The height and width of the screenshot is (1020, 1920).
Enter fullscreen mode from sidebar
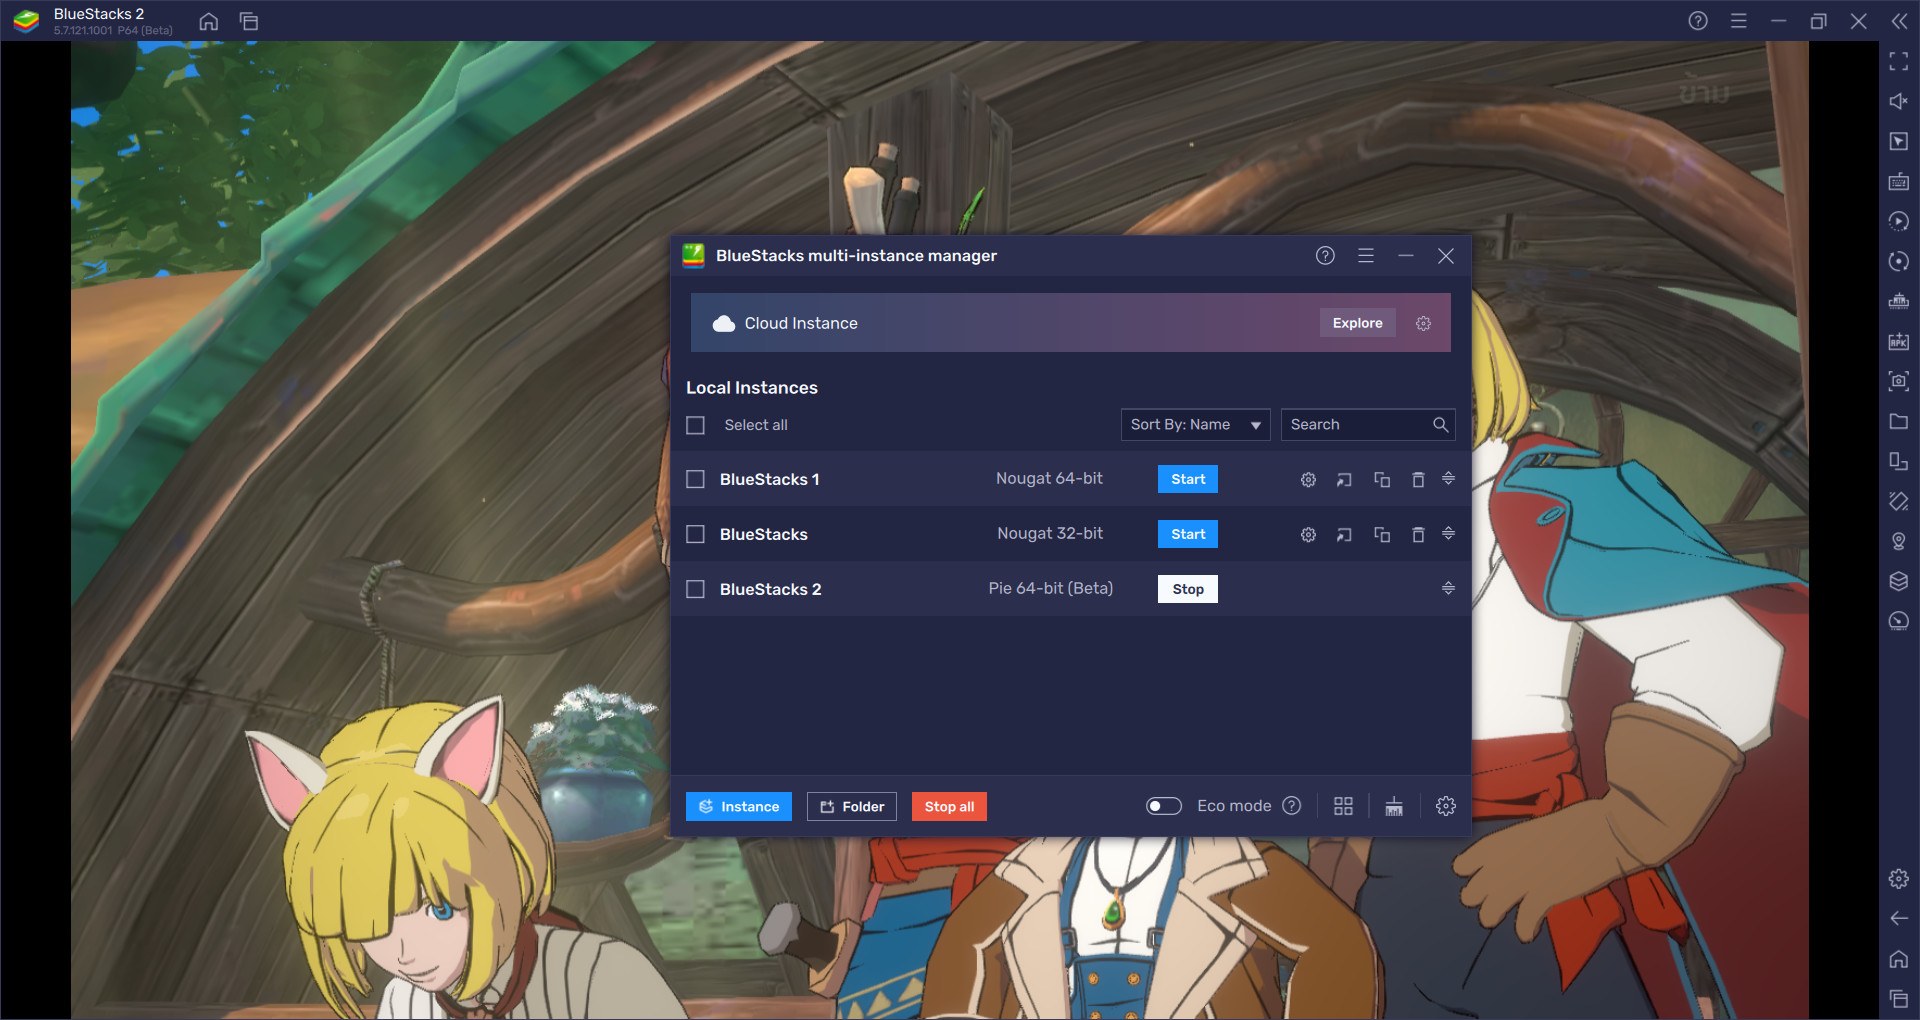coord(1899,62)
